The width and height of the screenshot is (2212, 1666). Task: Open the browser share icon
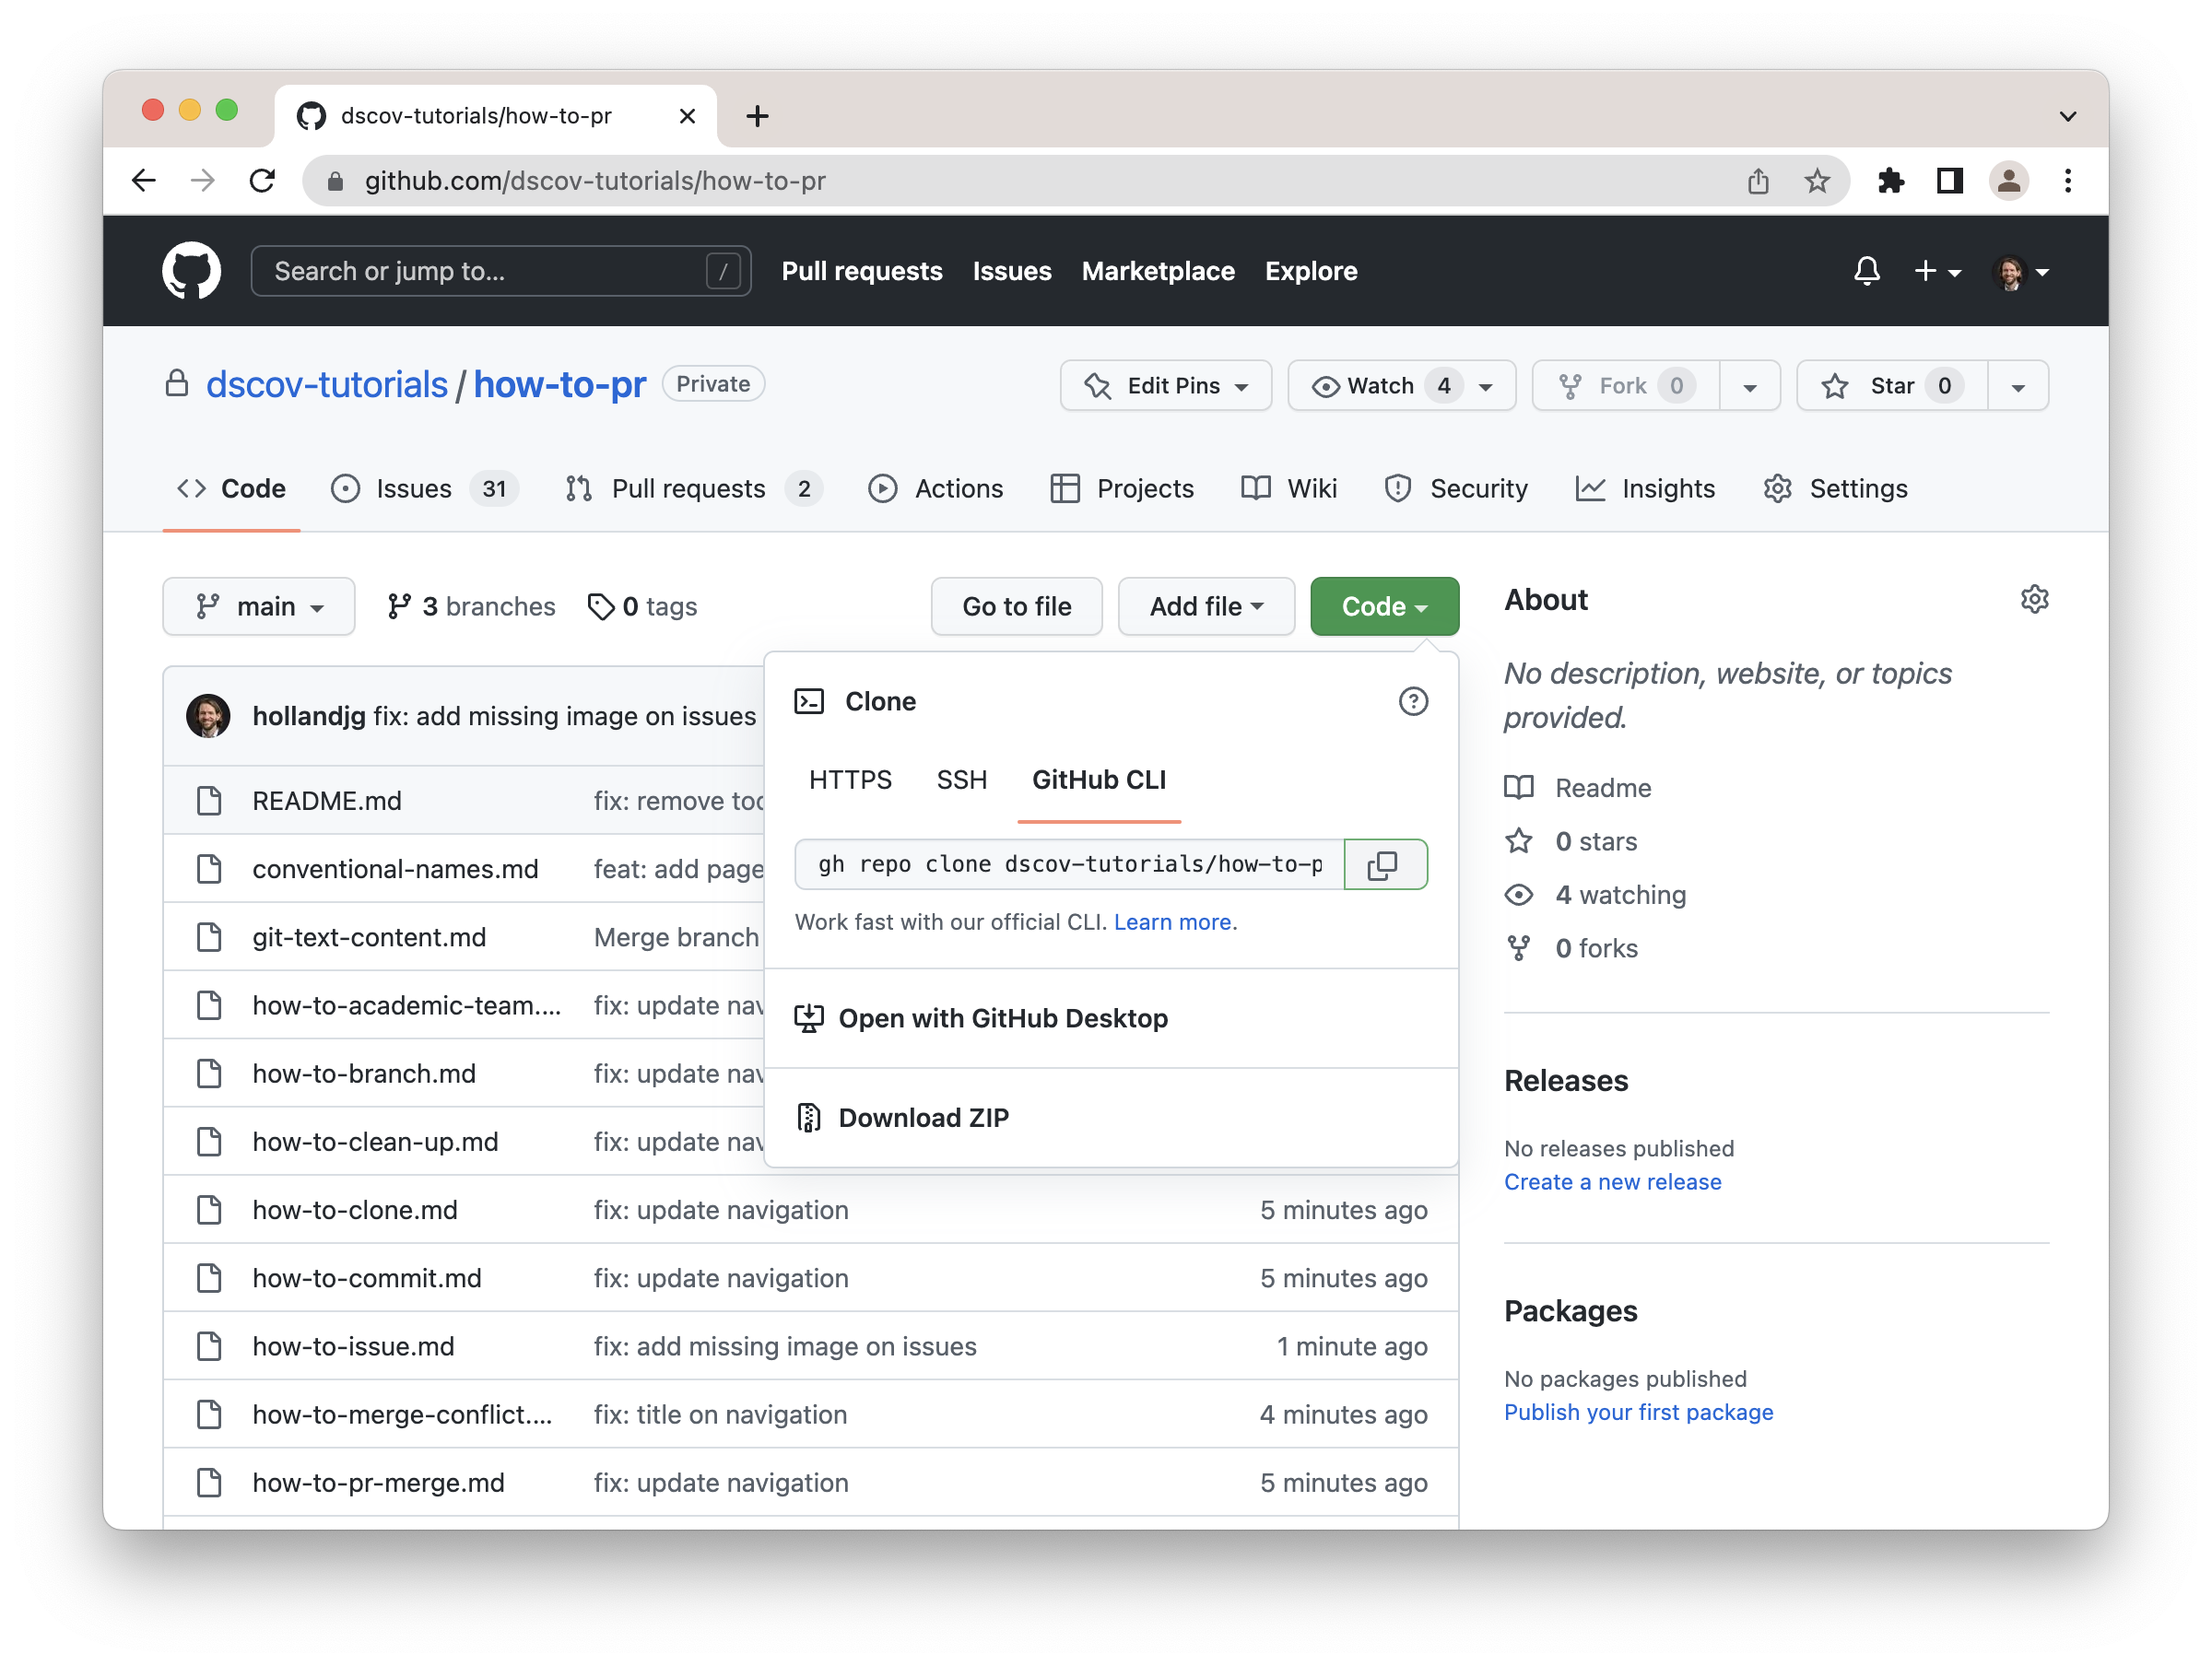click(1757, 181)
